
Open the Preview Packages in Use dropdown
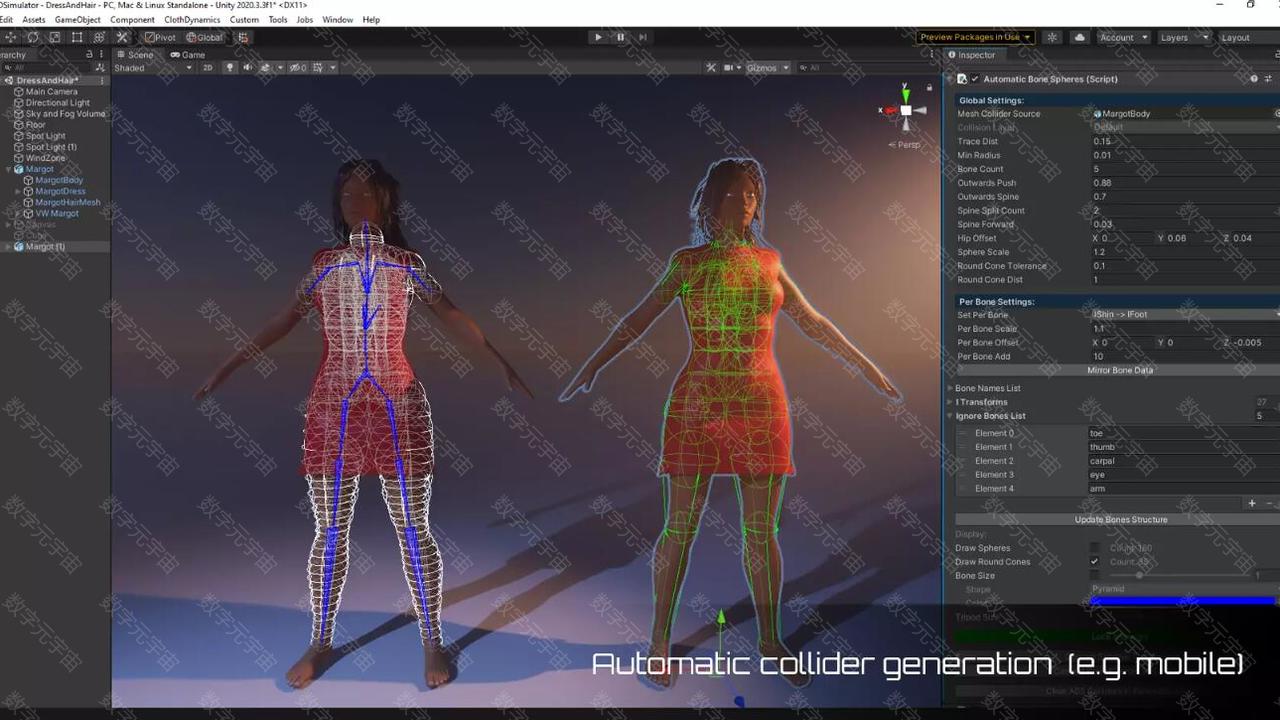click(975, 37)
